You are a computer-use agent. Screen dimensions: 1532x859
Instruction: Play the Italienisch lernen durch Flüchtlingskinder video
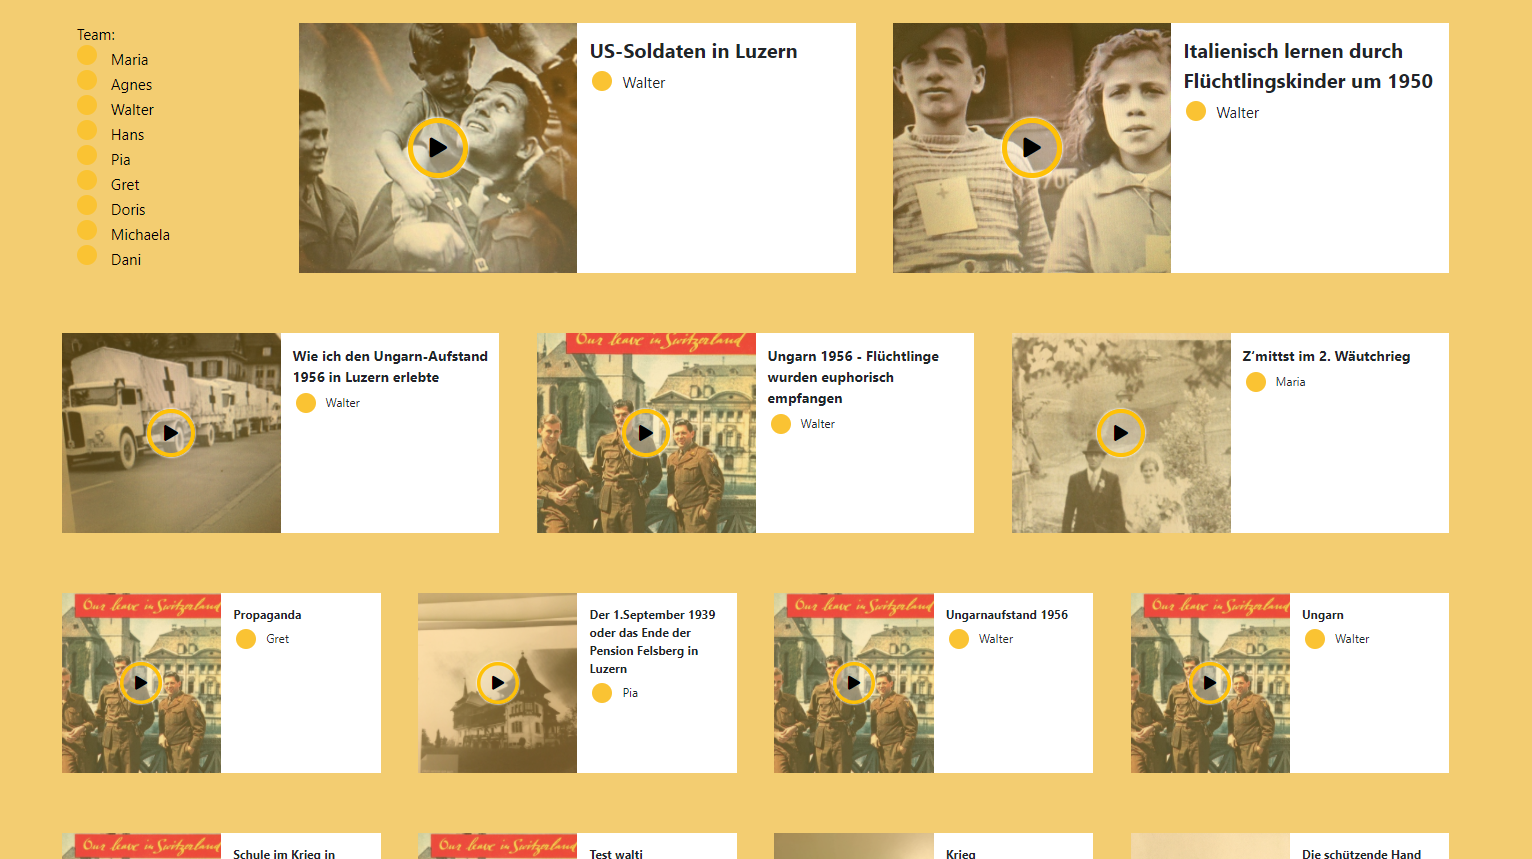tap(1031, 148)
